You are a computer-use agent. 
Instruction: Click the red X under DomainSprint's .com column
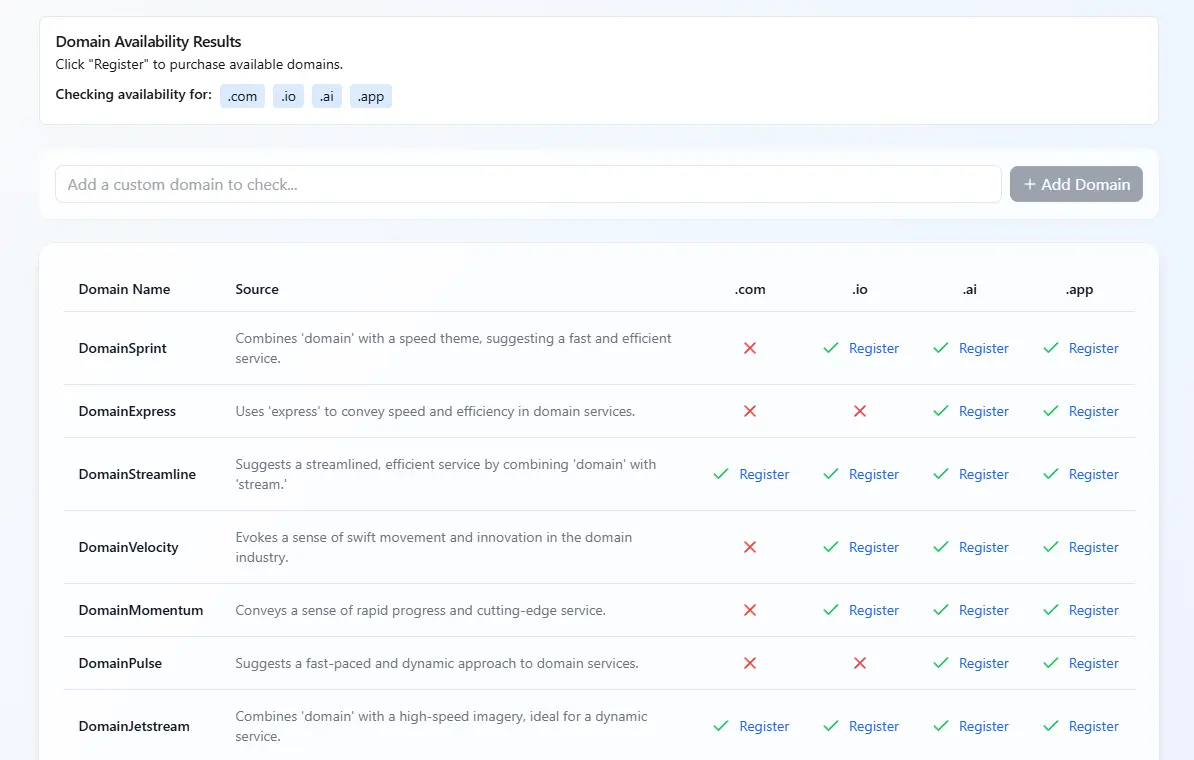click(750, 348)
